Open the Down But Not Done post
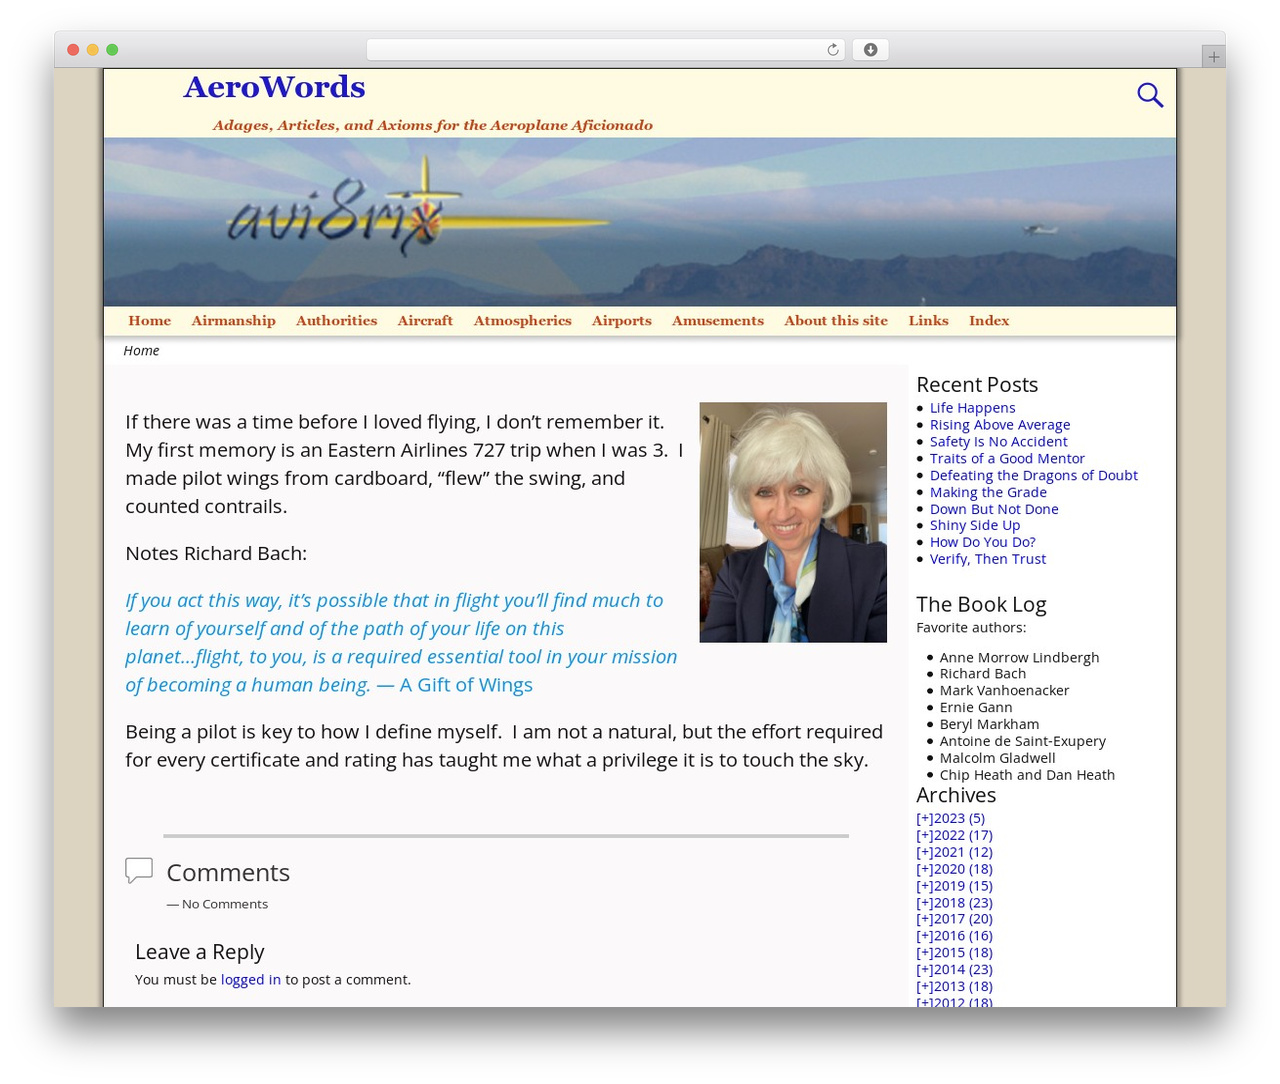The width and height of the screenshot is (1280, 1084). pyautogui.click(x=994, y=509)
